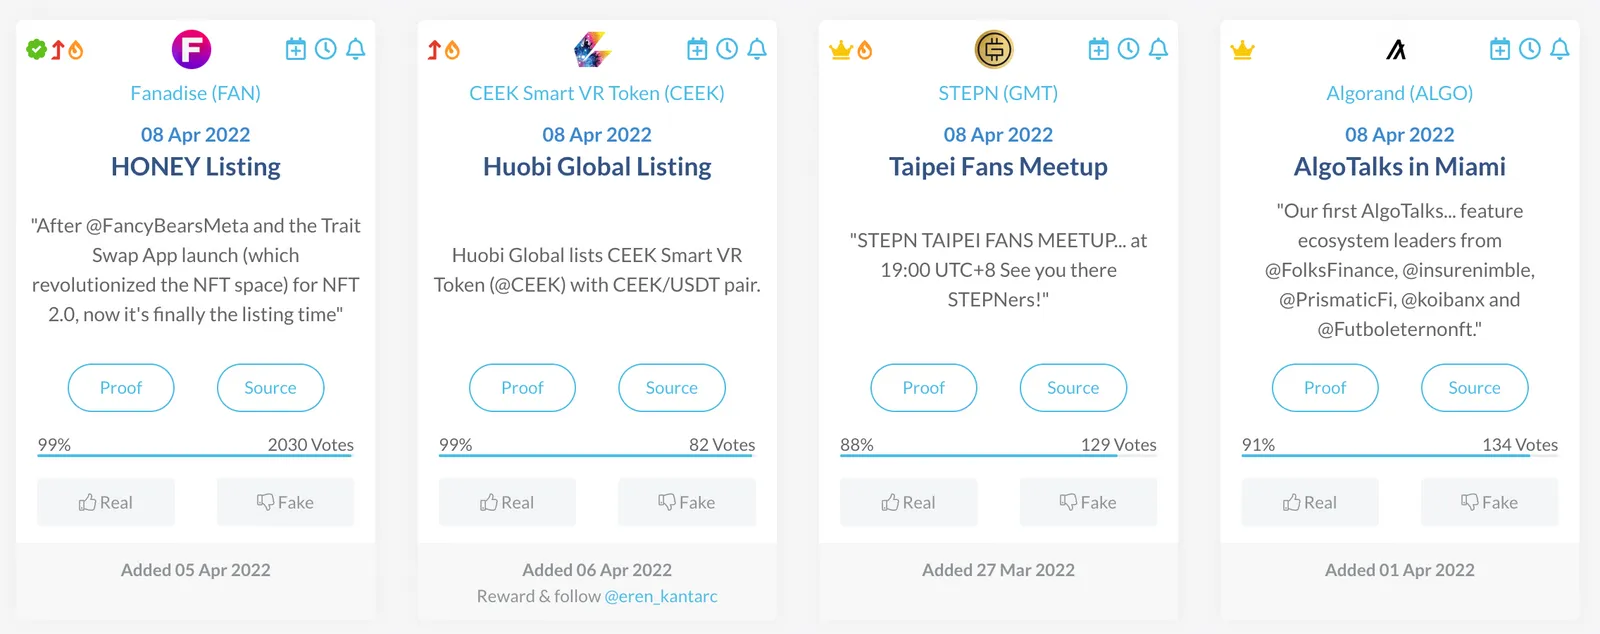
Task: Enable bell notification on the STEPN card
Action: click(x=1158, y=49)
